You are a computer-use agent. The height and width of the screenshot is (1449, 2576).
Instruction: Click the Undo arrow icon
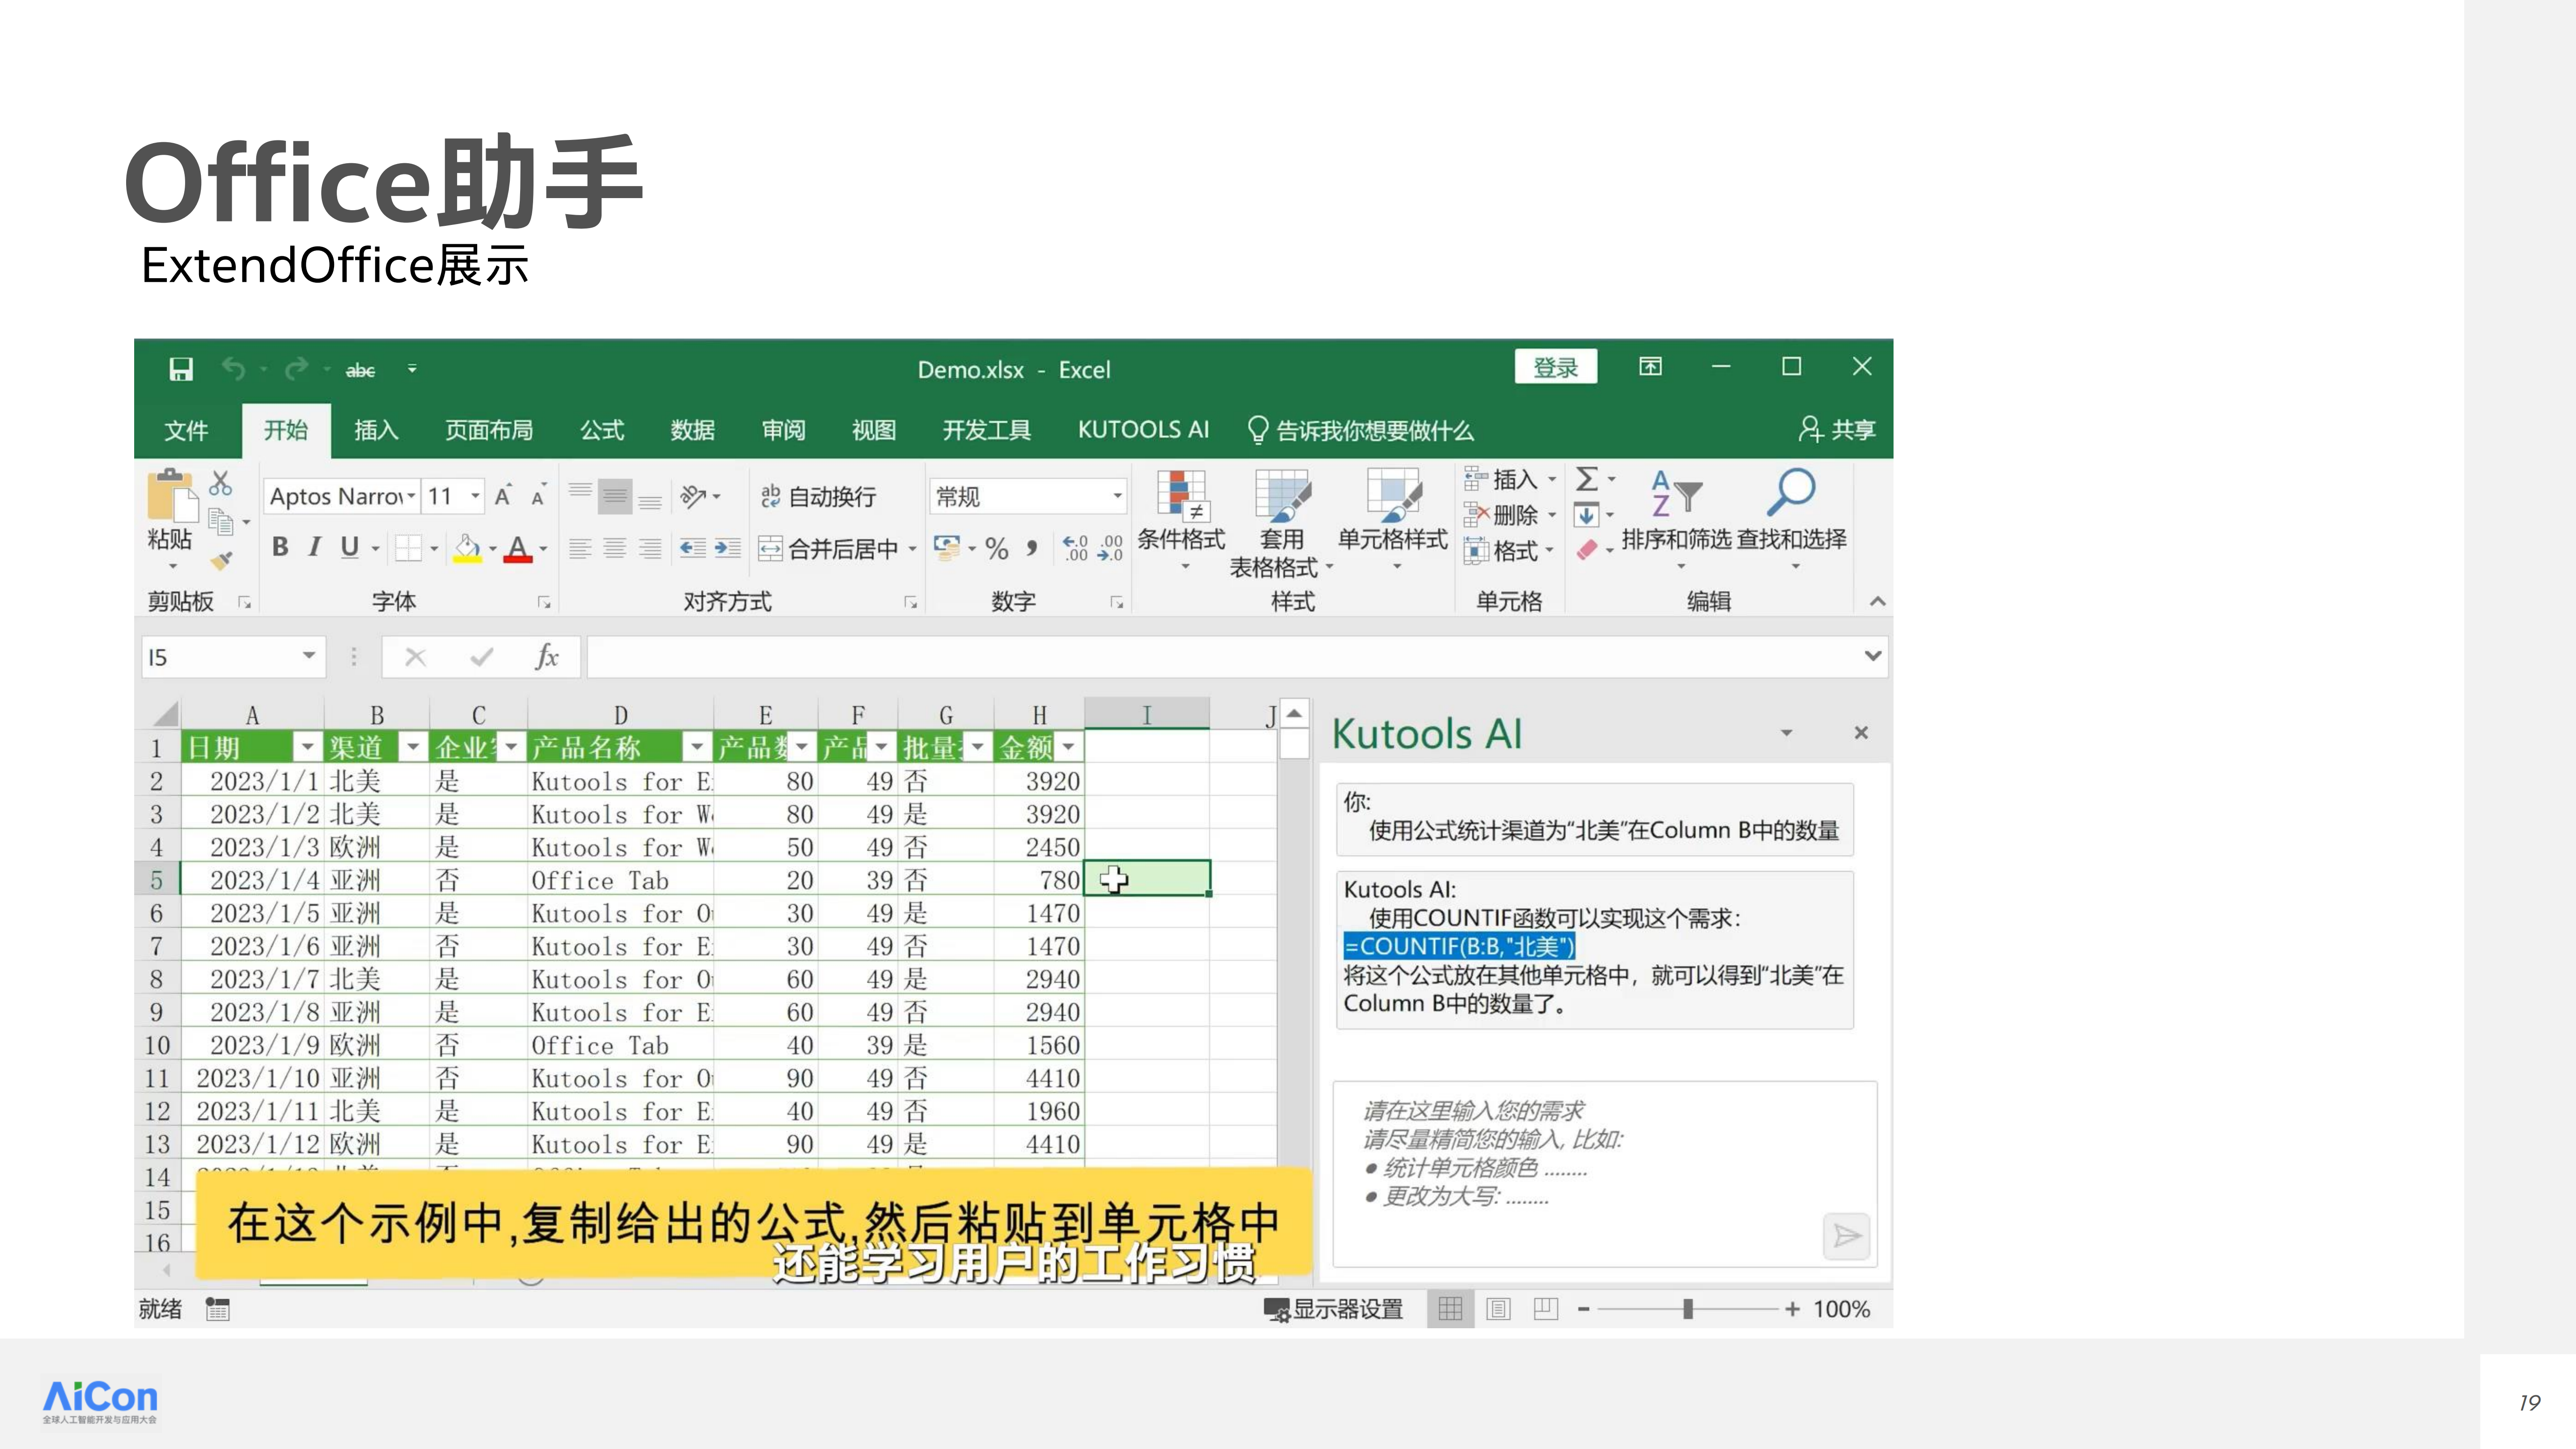234,369
